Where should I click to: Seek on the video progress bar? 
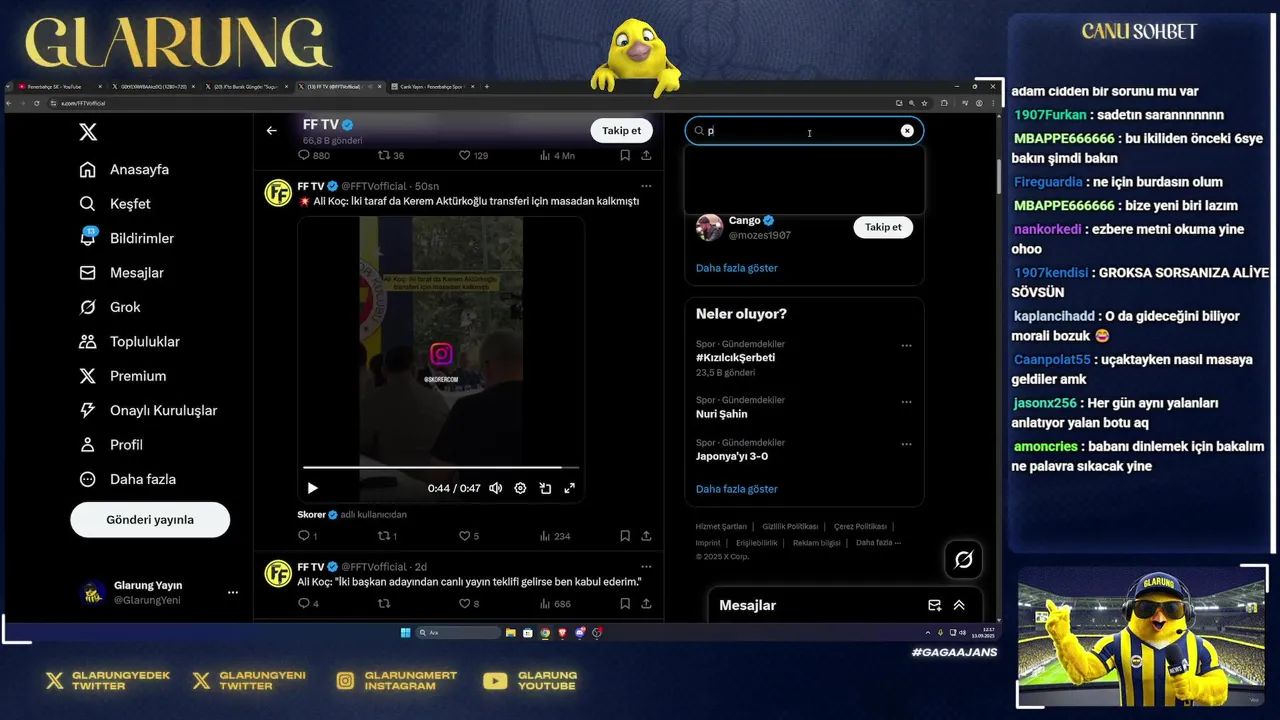coord(440,467)
